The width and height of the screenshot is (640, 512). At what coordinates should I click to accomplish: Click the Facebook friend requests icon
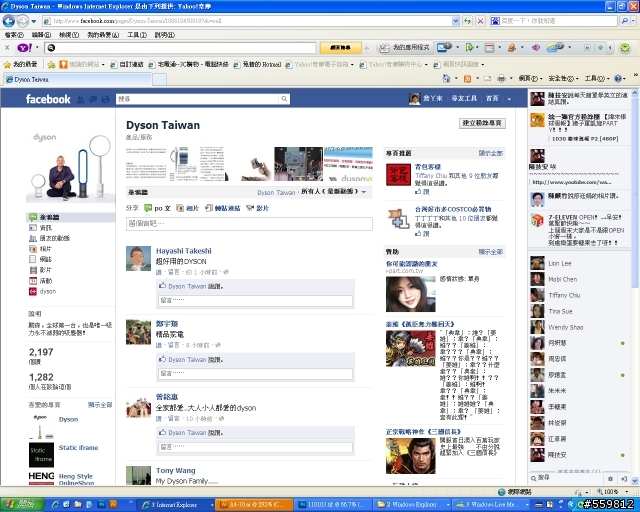[80, 99]
